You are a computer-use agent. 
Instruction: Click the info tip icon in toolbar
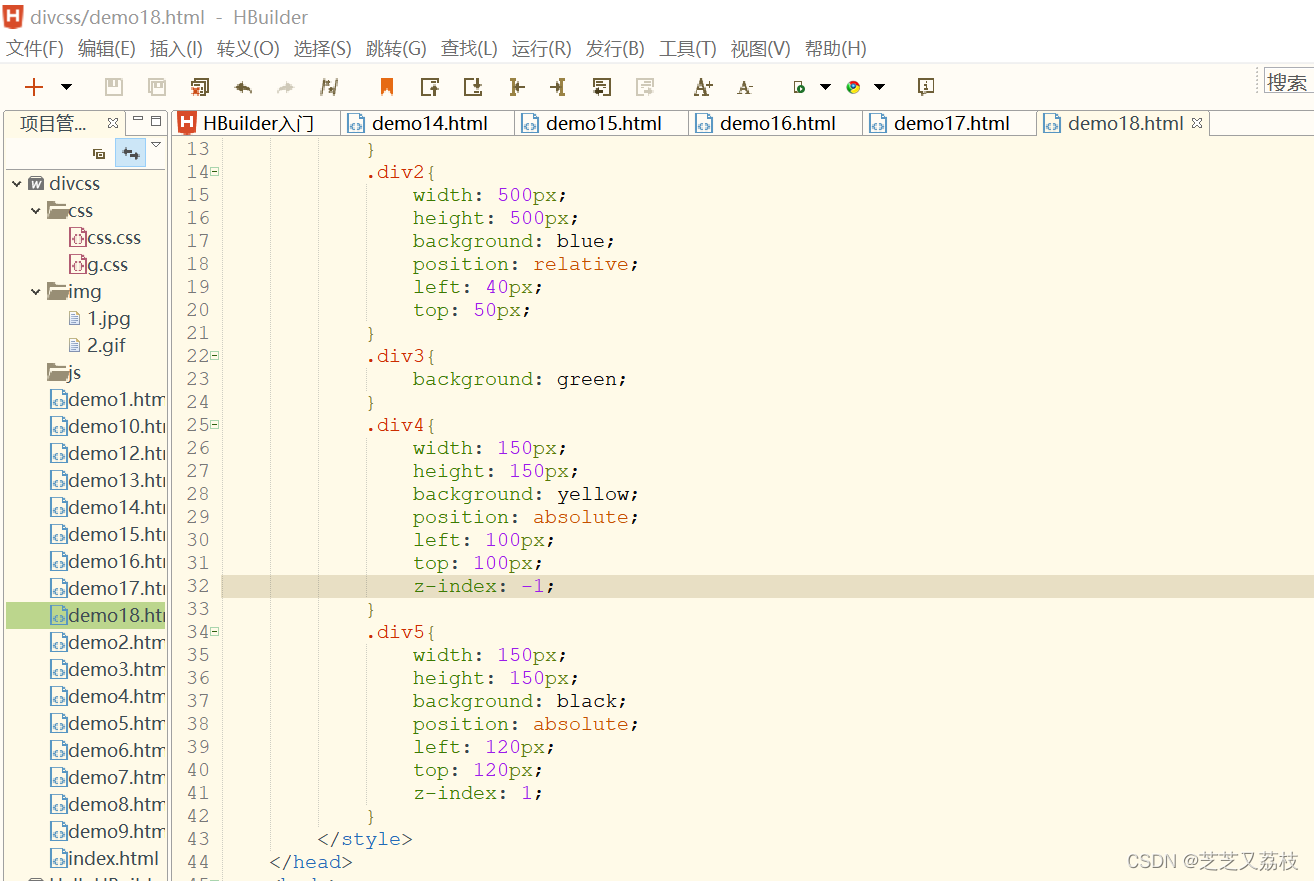[926, 87]
